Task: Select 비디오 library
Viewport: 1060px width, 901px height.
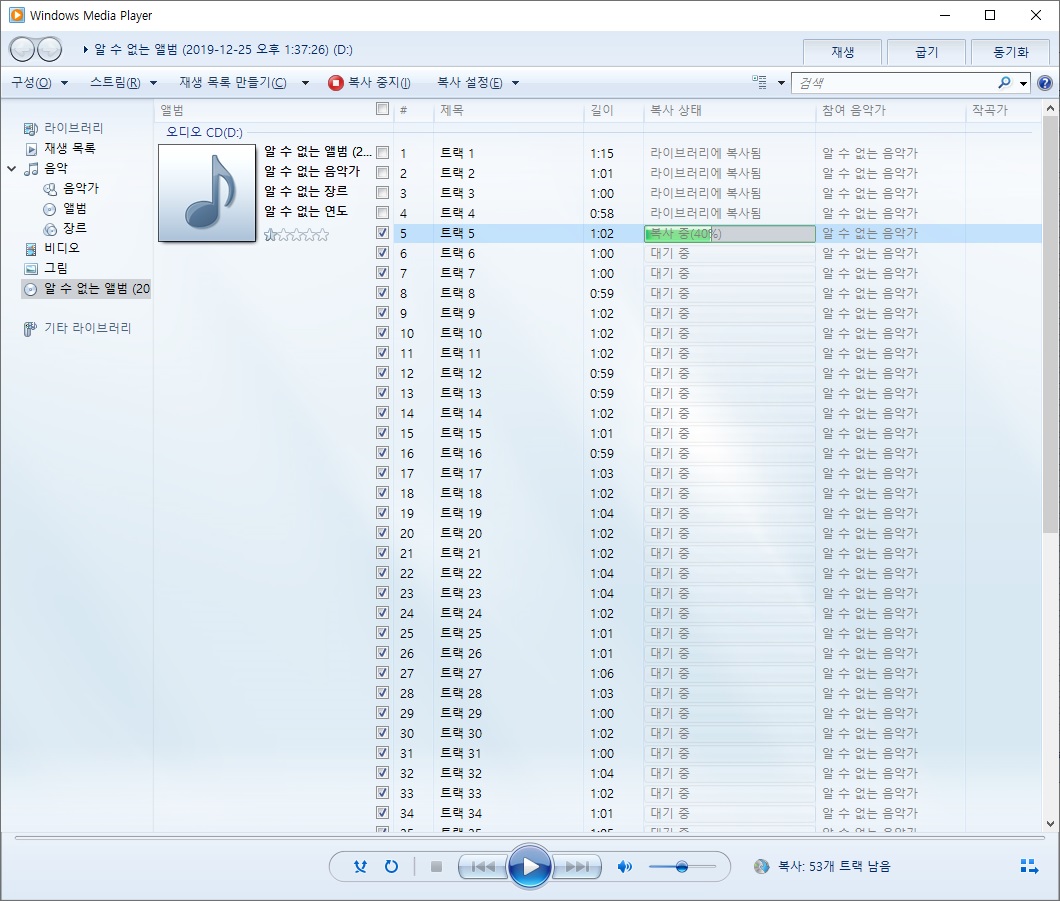Action: click(62, 248)
